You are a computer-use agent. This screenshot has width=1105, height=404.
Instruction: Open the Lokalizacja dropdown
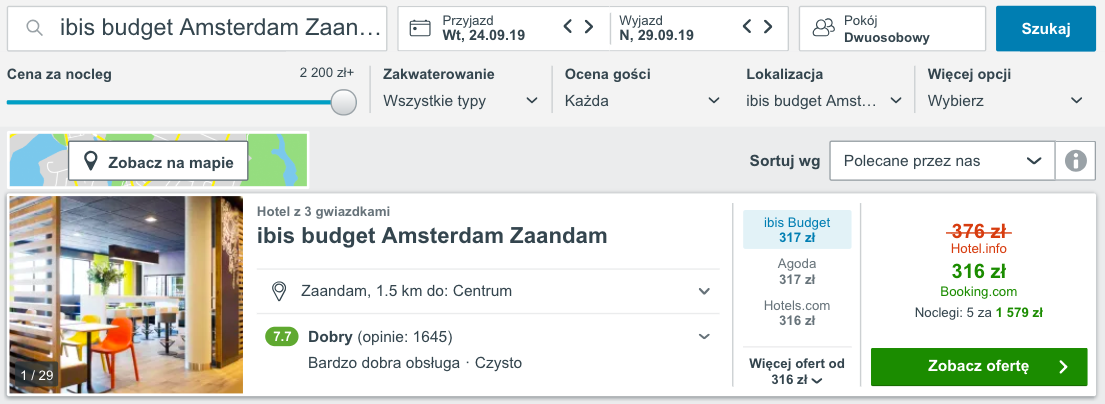pyautogui.click(x=824, y=101)
